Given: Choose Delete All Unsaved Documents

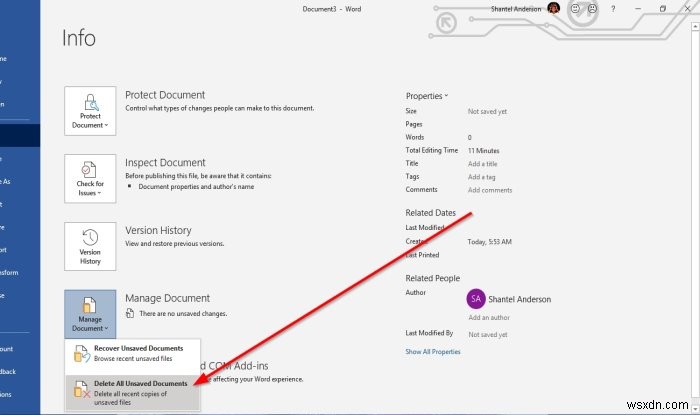Looking at the screenshot, I should pos(133,393).
